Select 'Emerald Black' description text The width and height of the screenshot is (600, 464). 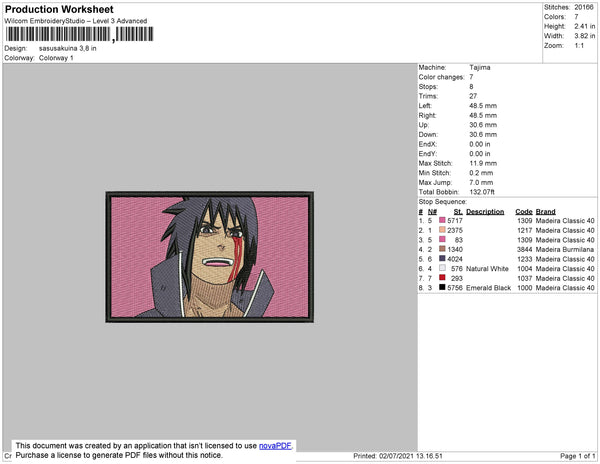(x=488, y=288)
